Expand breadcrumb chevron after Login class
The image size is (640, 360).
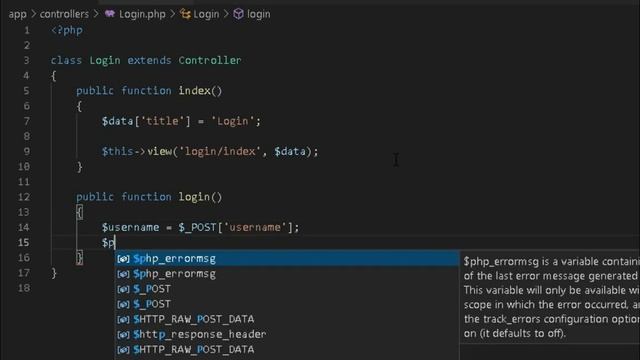tap(226, 14)
